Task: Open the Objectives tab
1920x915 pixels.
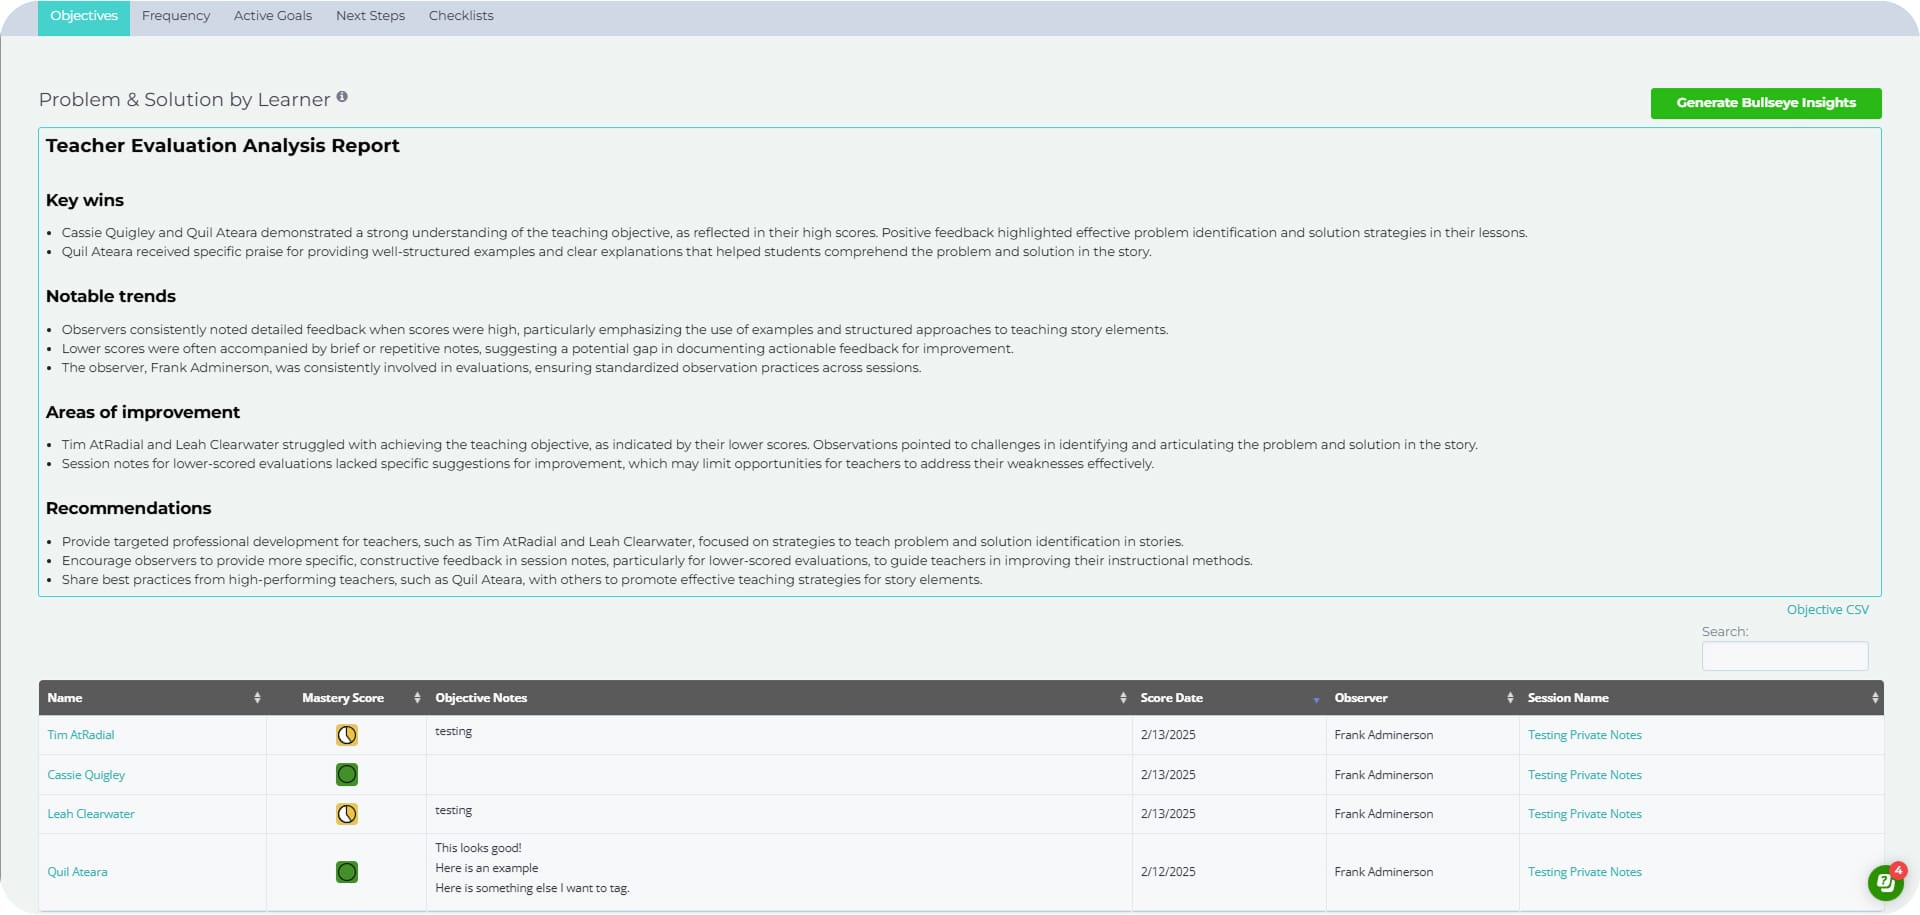Action: (84, 17)
